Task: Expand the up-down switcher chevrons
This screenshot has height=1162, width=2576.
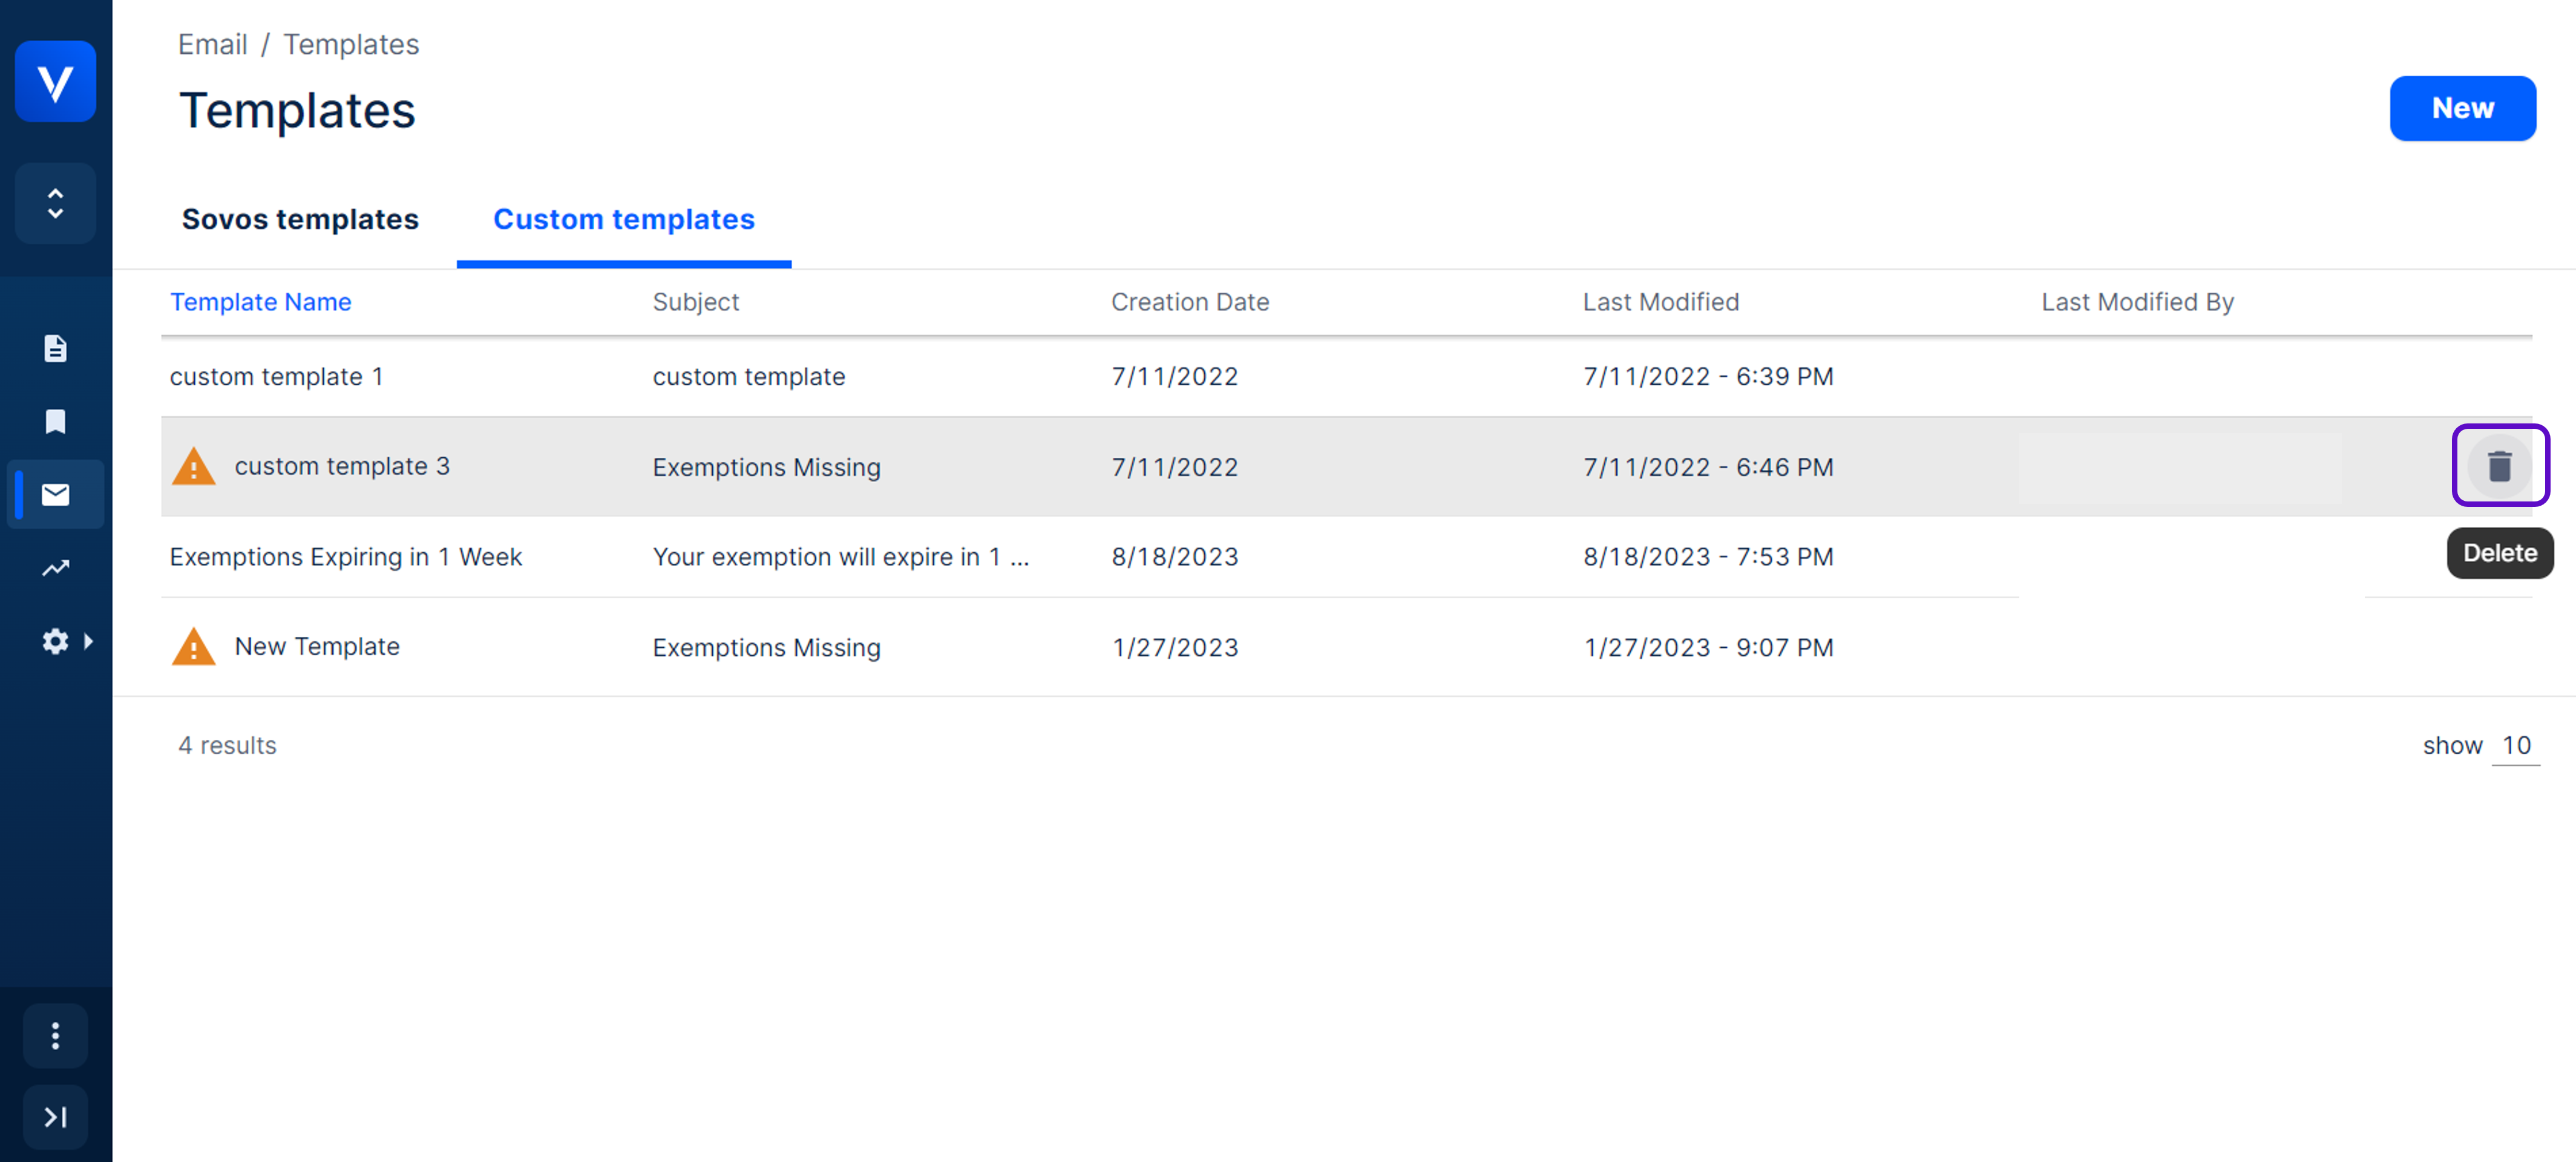Action: pos(55,203)
